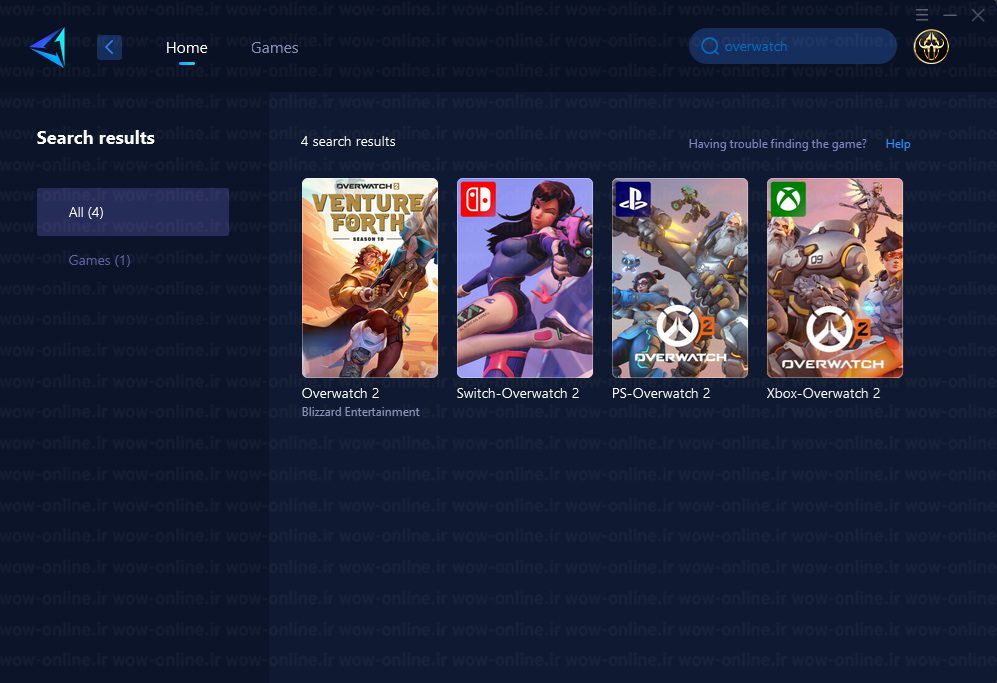The image size is (997, 683).
Task: Click the GearUP arrow logo
Action: 48,47
